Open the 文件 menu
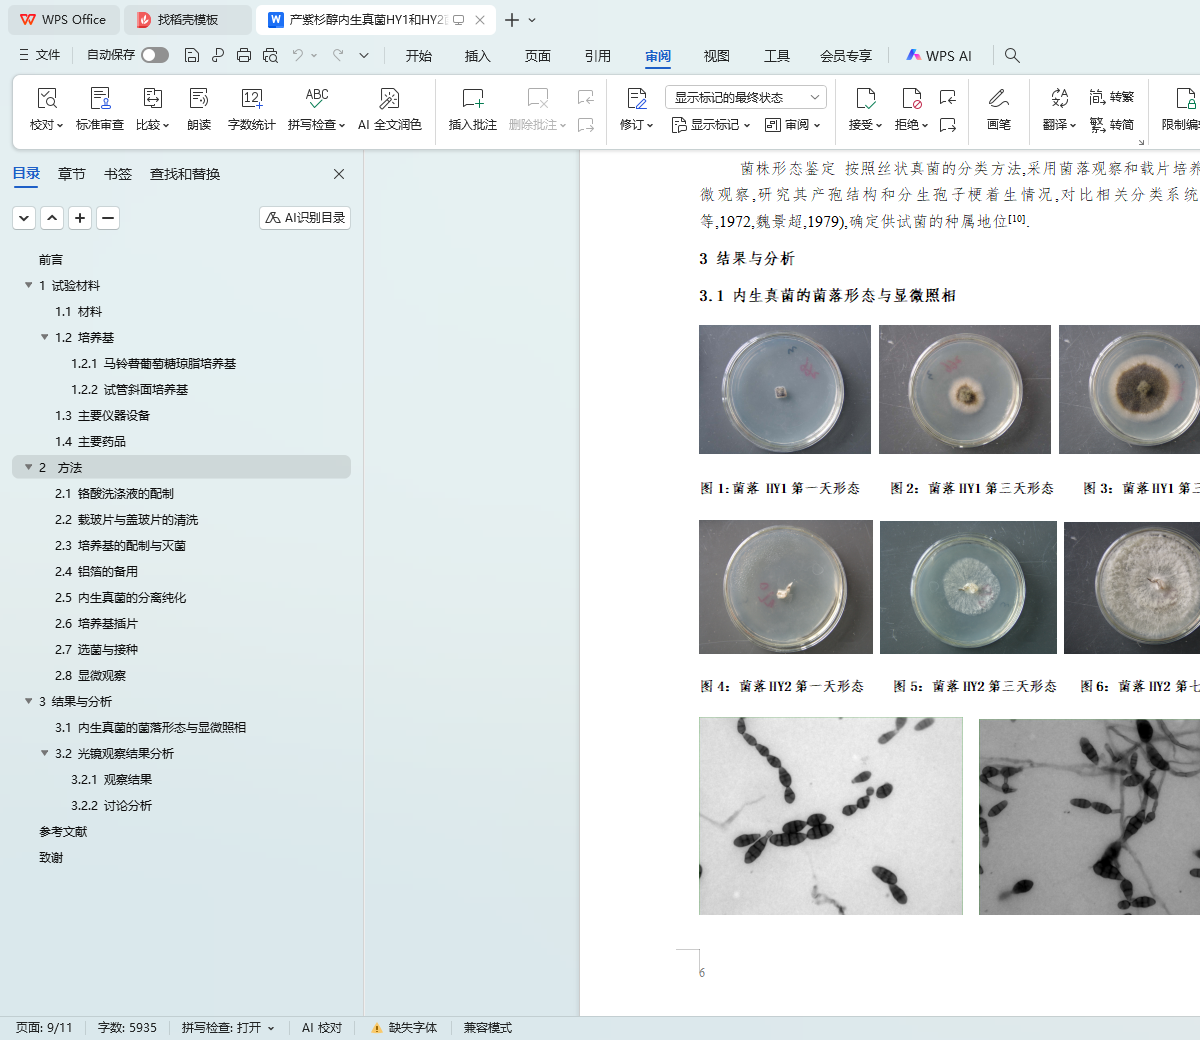 [x=40, y=55]
